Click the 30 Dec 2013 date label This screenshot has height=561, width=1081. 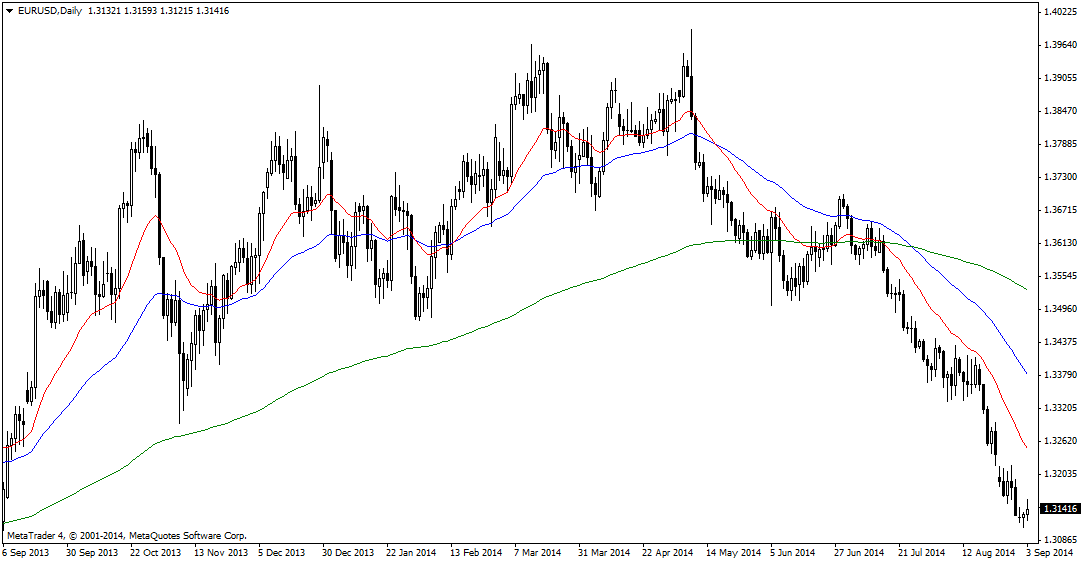[x=348, y=553]
